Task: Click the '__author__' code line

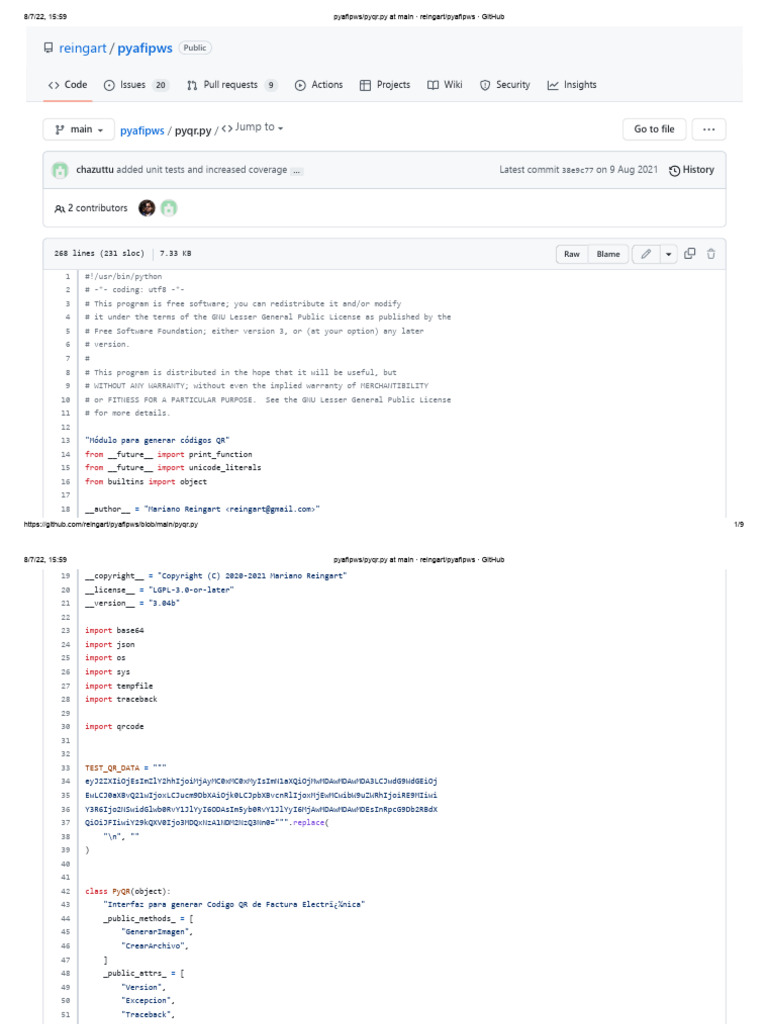Action: [x=202, y=509]
